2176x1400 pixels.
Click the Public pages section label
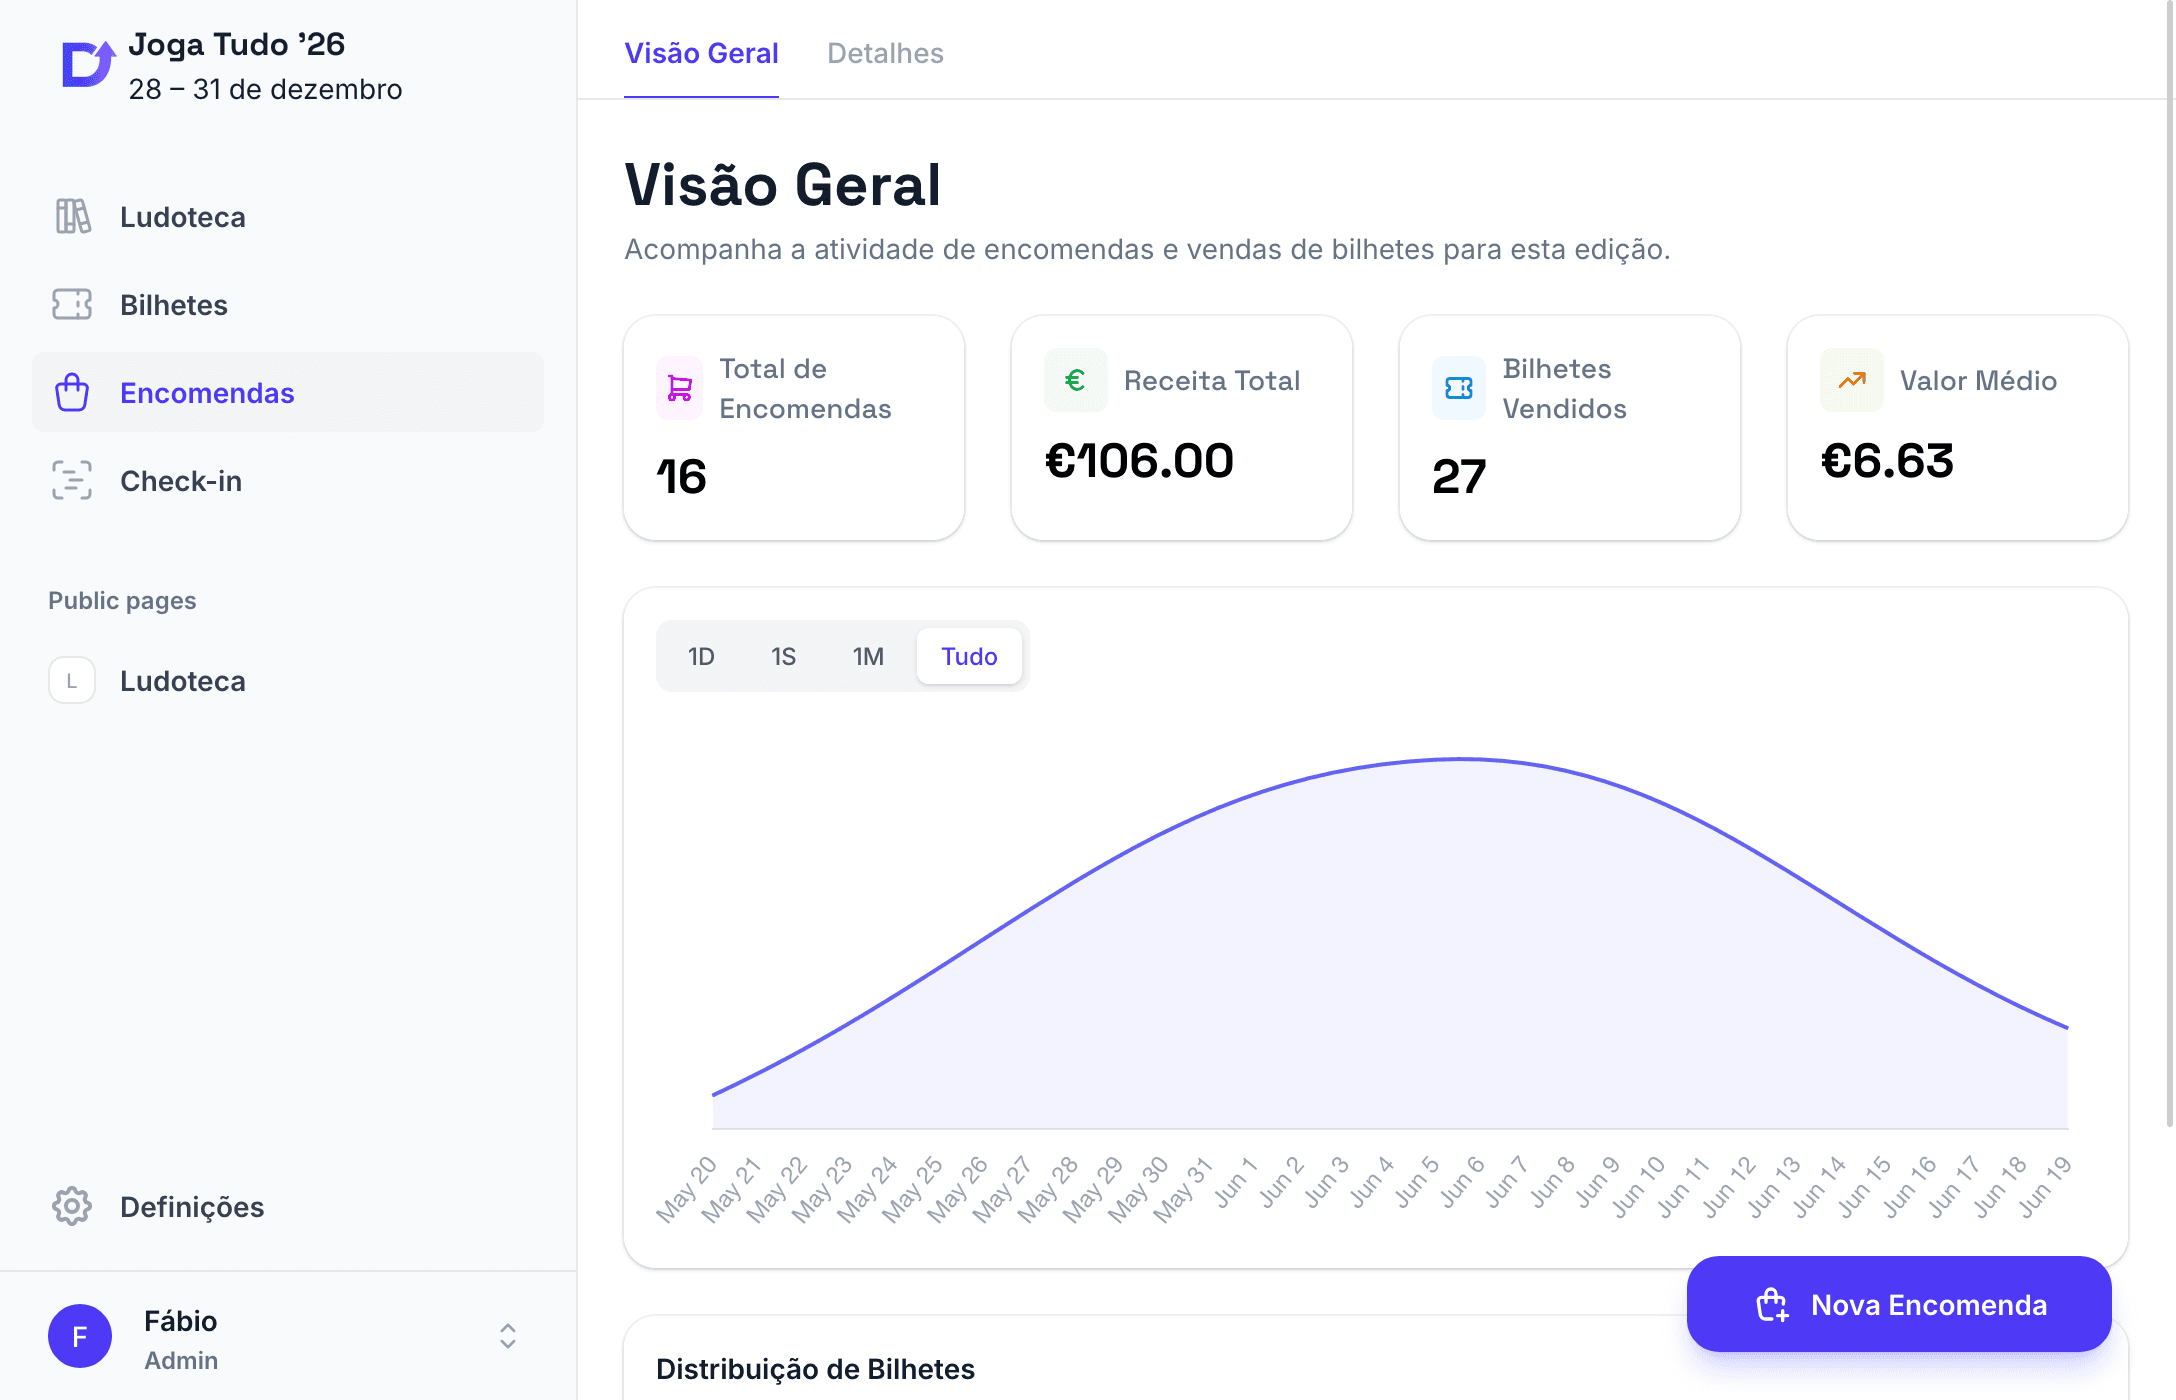click(122, 600)
